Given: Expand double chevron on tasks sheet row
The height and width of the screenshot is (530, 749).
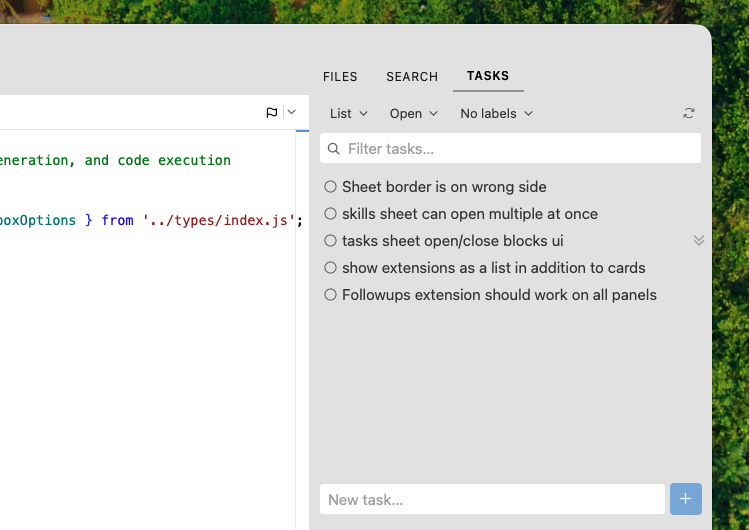Looking at the screenshot, I should [x=698, y=241].
